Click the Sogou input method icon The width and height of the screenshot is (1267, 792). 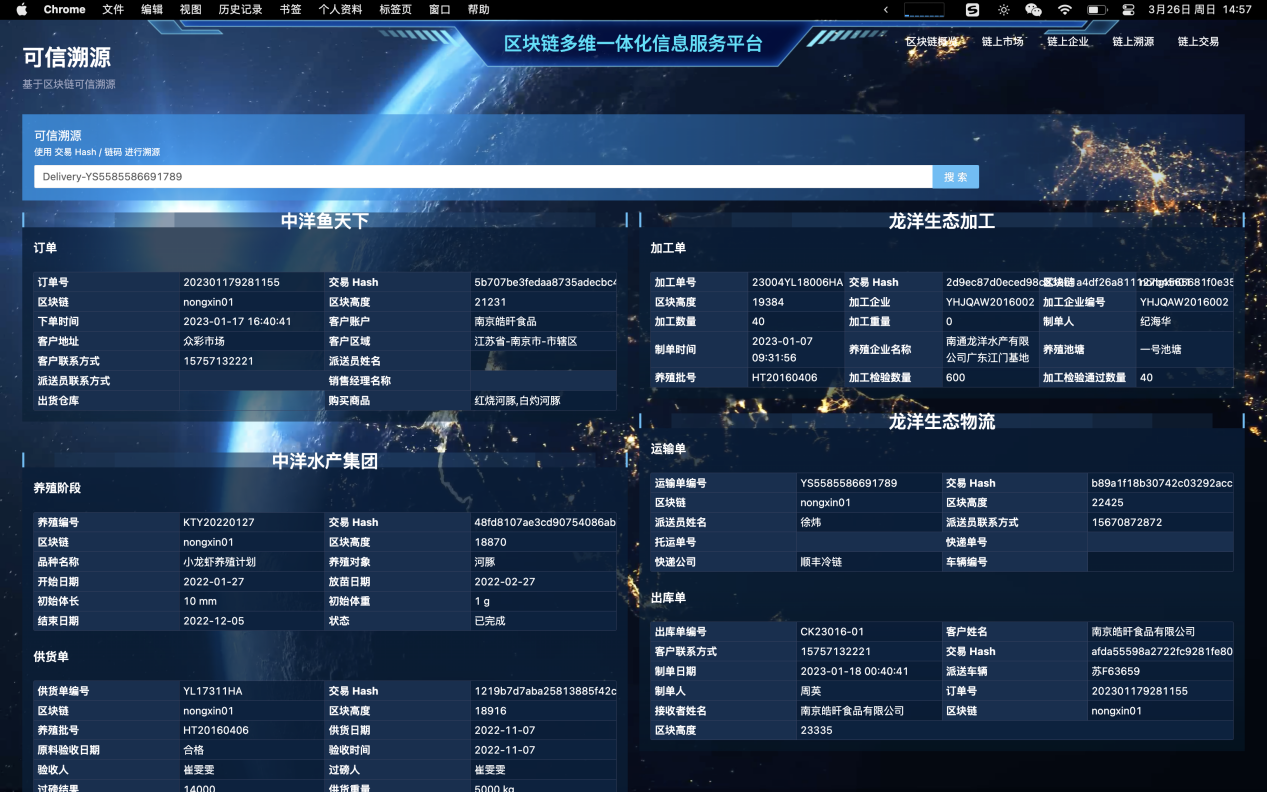[972, 9]
